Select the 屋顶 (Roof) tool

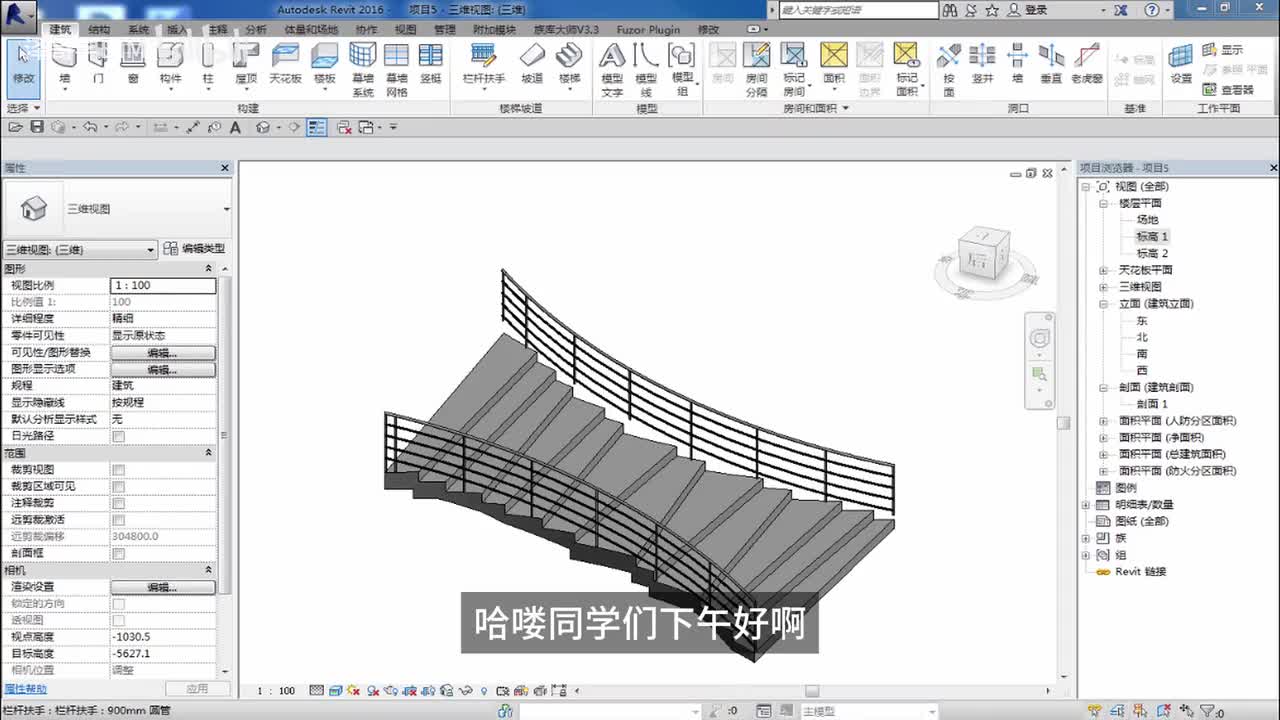[245, 64]
